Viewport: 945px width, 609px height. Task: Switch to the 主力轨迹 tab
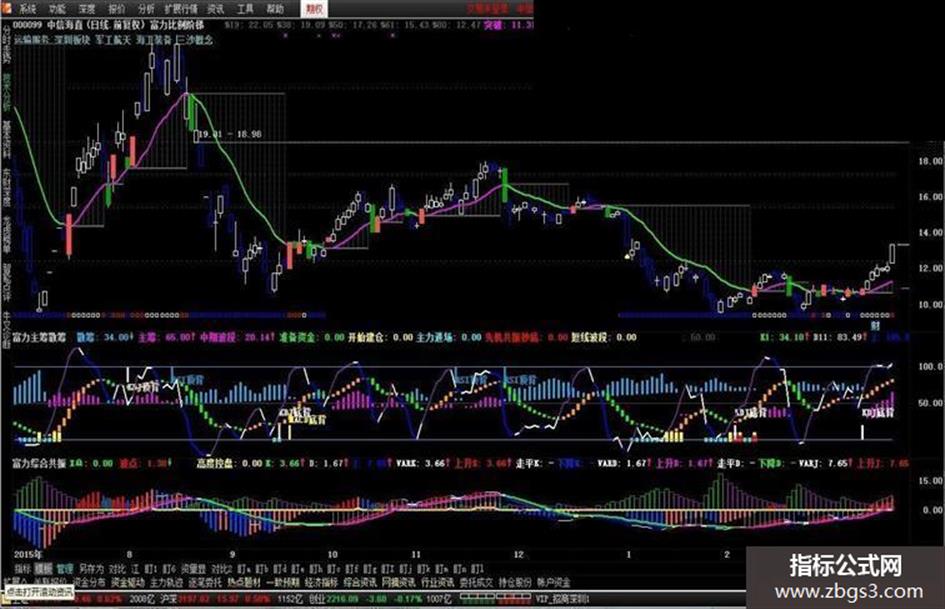pyautogui.click(x=166, y=582)
